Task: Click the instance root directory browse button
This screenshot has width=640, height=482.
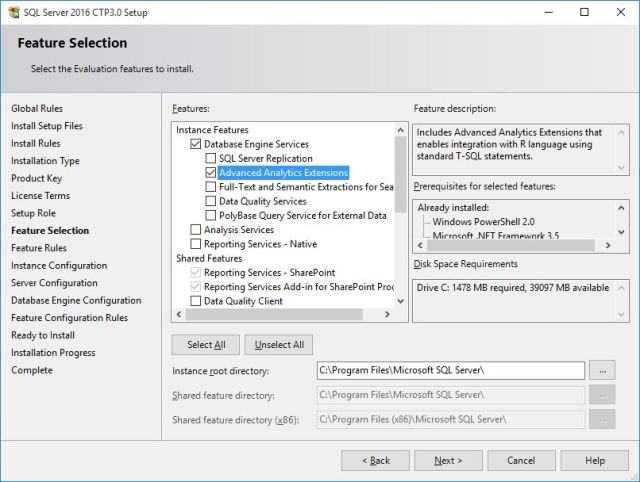Action: click(x=602, y=370)
